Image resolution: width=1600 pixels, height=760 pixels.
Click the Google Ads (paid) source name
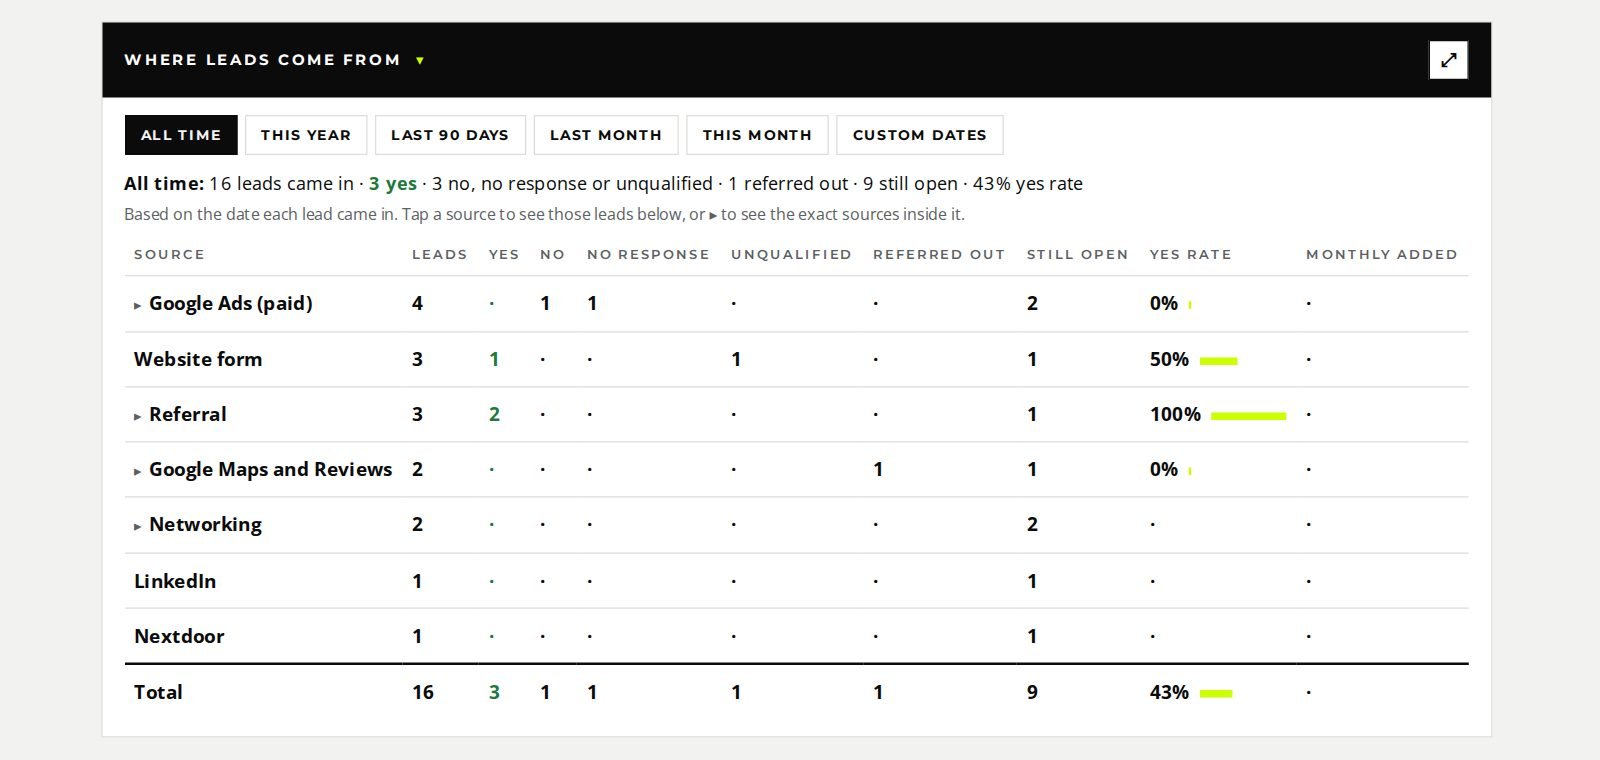[231, 303]
